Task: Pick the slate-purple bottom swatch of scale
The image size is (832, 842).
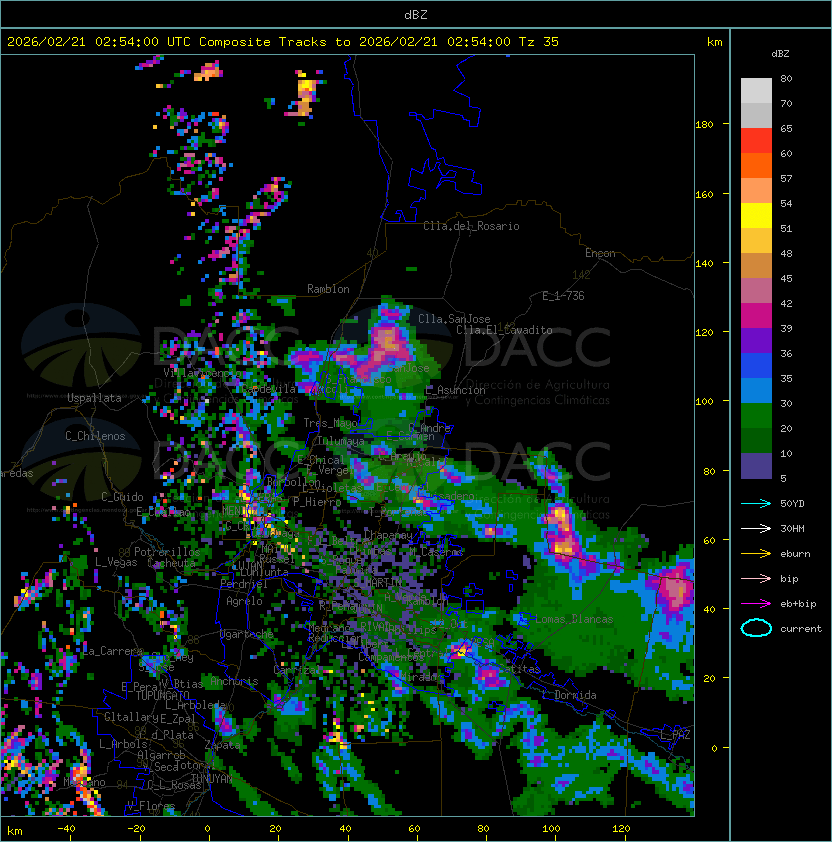Action: [756, 466]
